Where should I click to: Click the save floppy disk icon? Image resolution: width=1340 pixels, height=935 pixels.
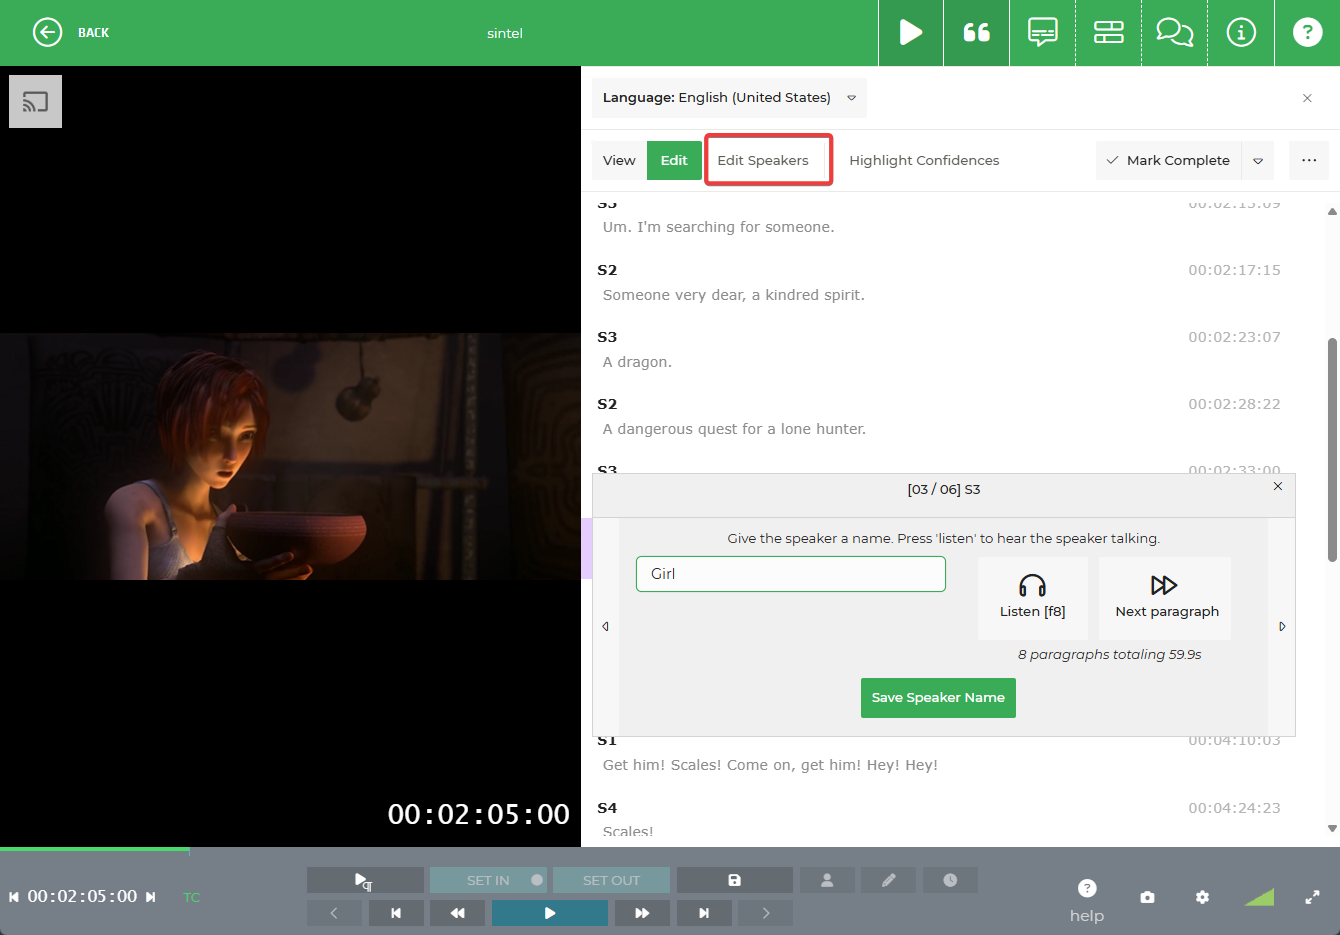click(734, 880)
